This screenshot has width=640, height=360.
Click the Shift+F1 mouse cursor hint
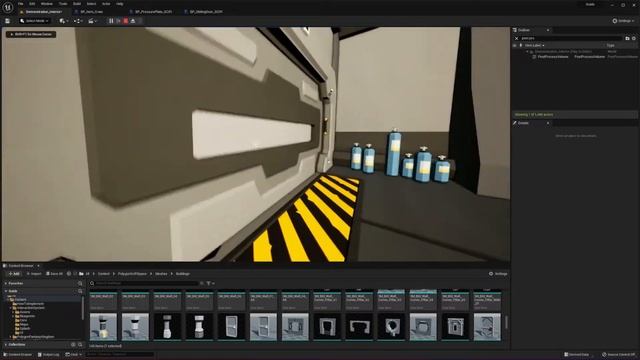point(31,34)
